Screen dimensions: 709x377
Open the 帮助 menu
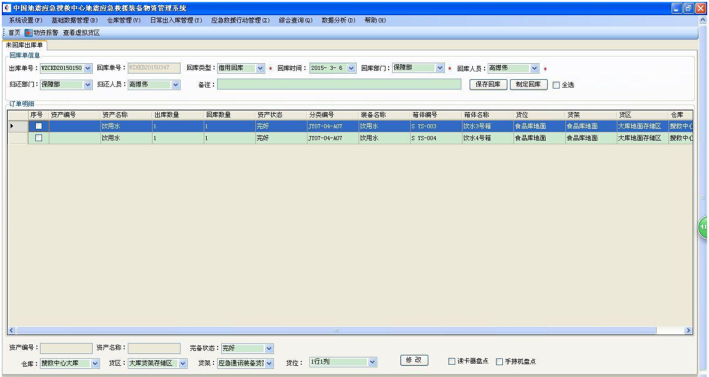tap(375, 20)
